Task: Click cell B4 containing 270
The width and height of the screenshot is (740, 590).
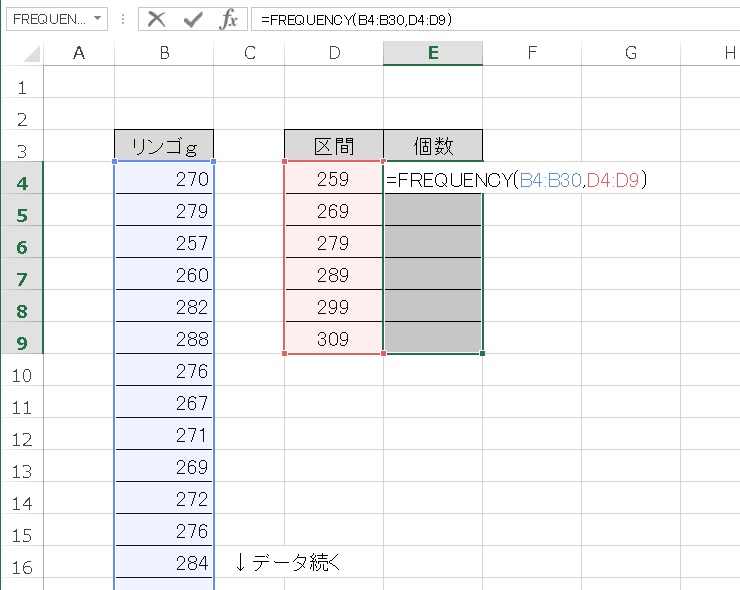Action: pos(164,178)
